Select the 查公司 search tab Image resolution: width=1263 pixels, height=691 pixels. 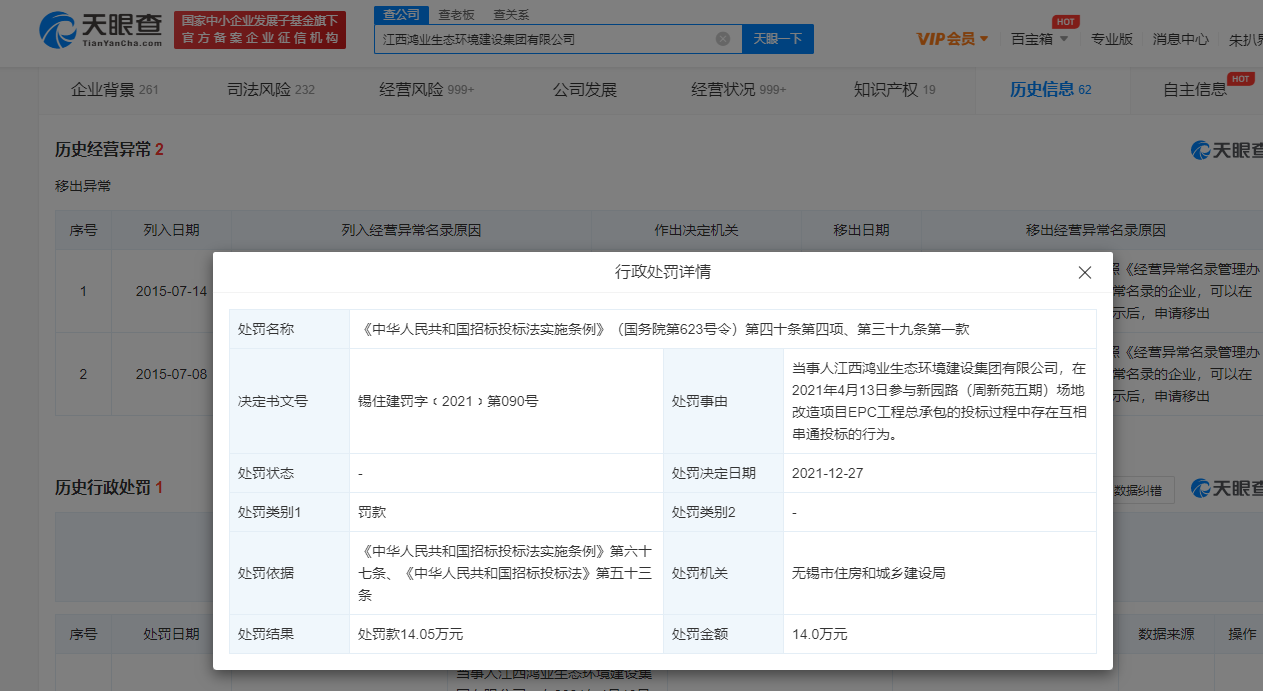(x=402, y=14)
